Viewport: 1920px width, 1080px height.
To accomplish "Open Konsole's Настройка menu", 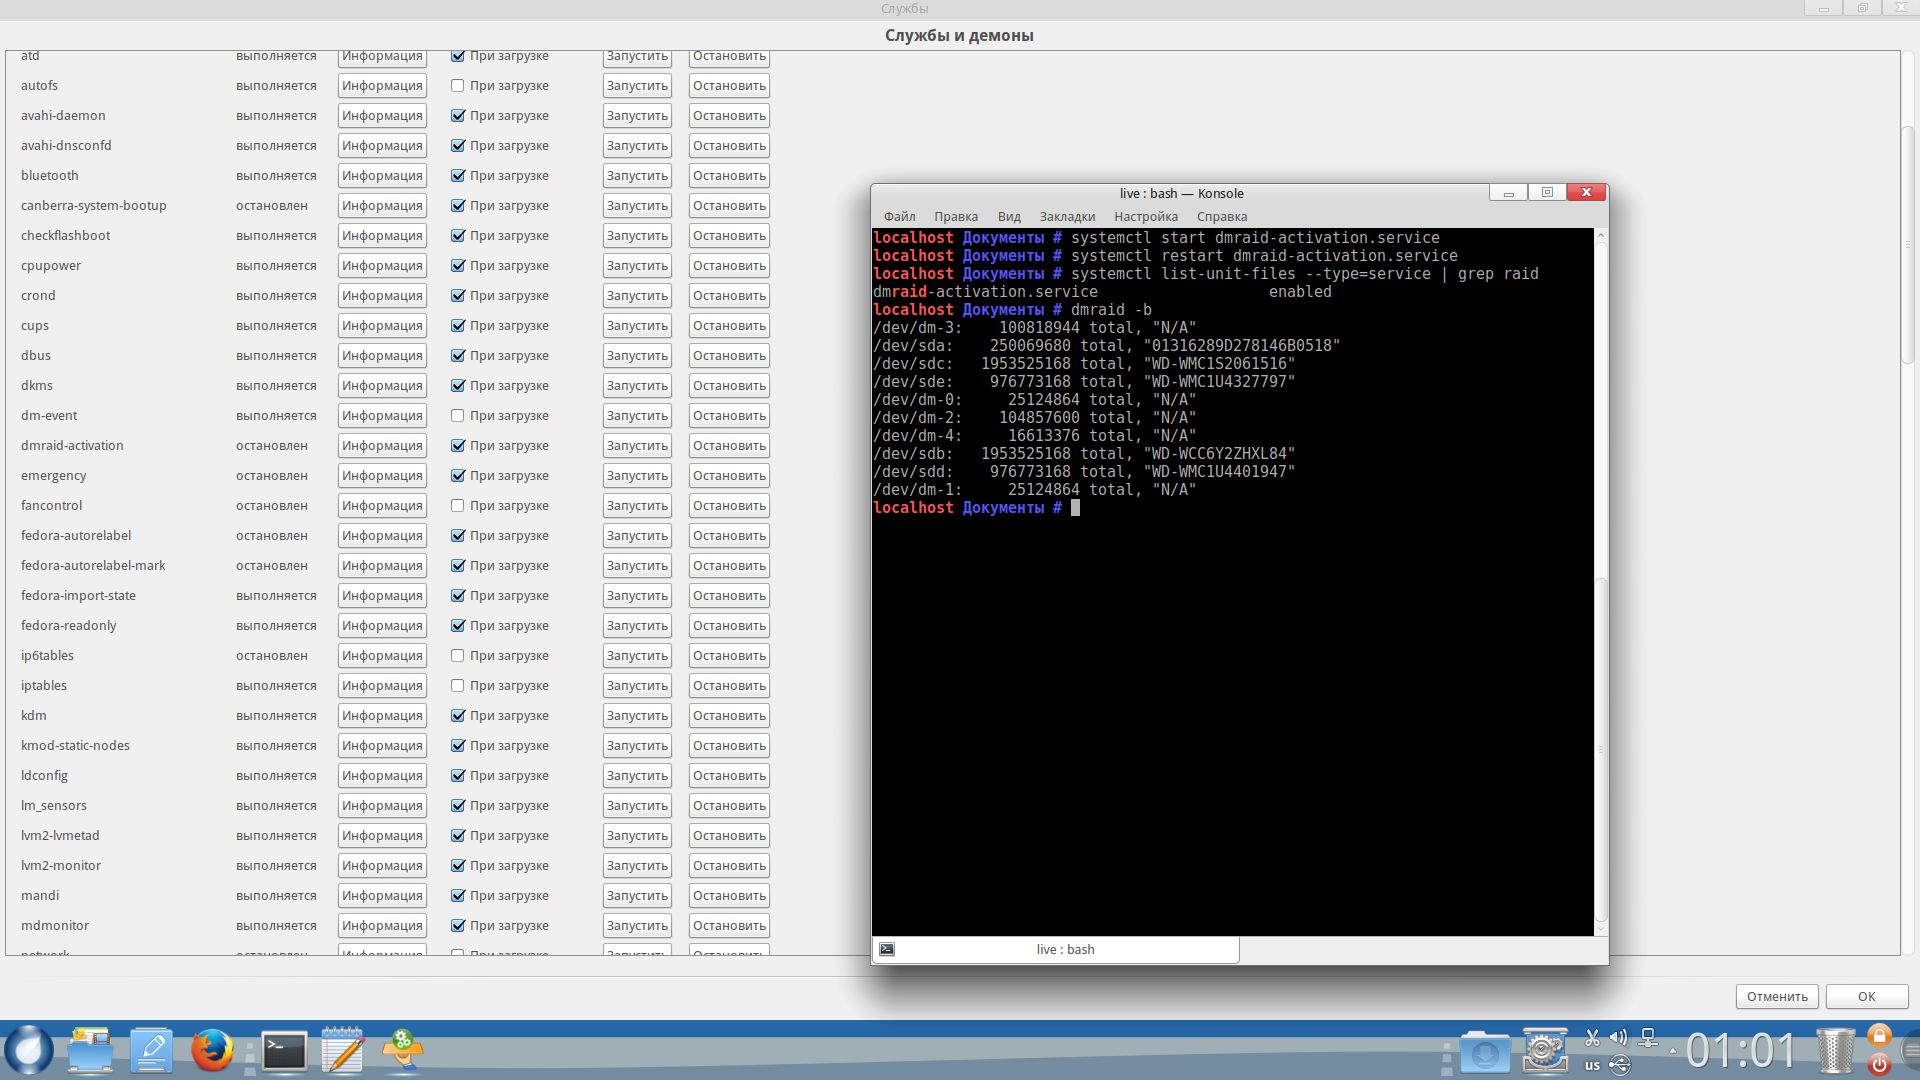I will (1145, 217).
